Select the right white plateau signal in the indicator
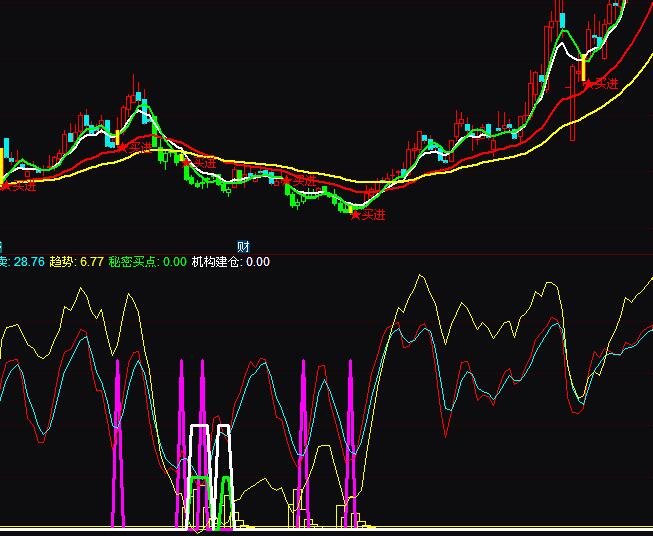653x536 pixels. 224,427
